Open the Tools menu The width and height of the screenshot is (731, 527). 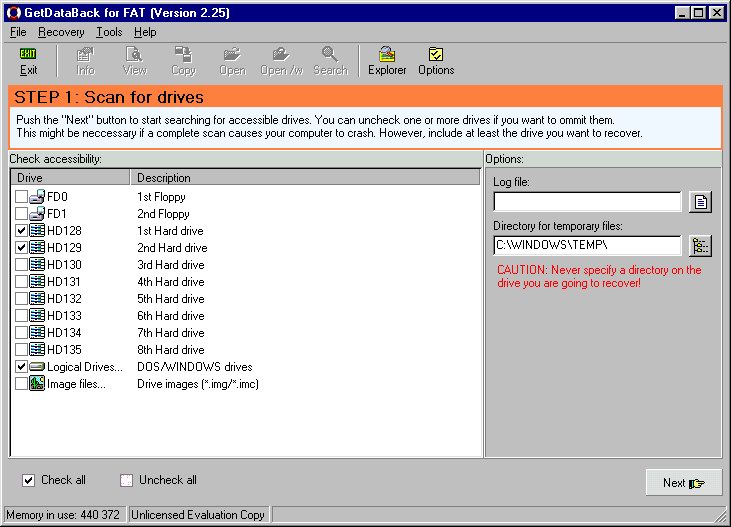click(x=109, y=32)
